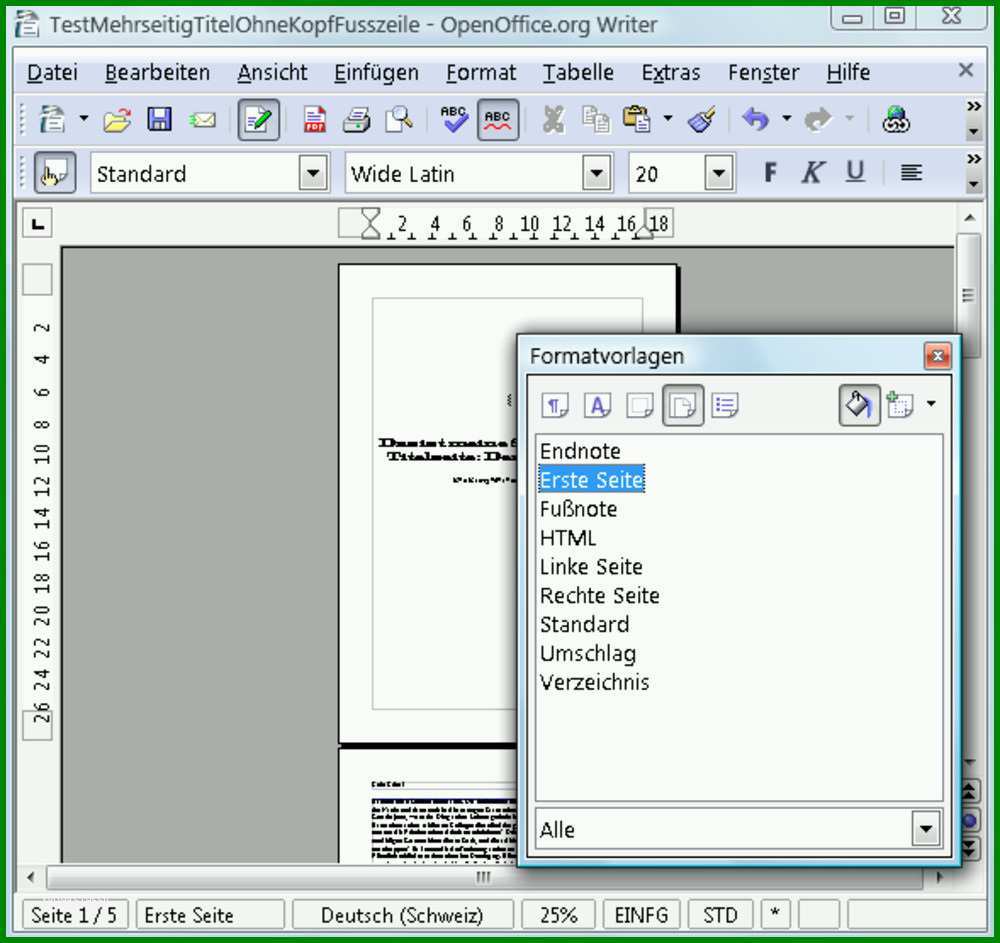Viewport: 1000px width, 943px height.
Task: Toggle Styles and Formatting window button
Action: point(55,173)
